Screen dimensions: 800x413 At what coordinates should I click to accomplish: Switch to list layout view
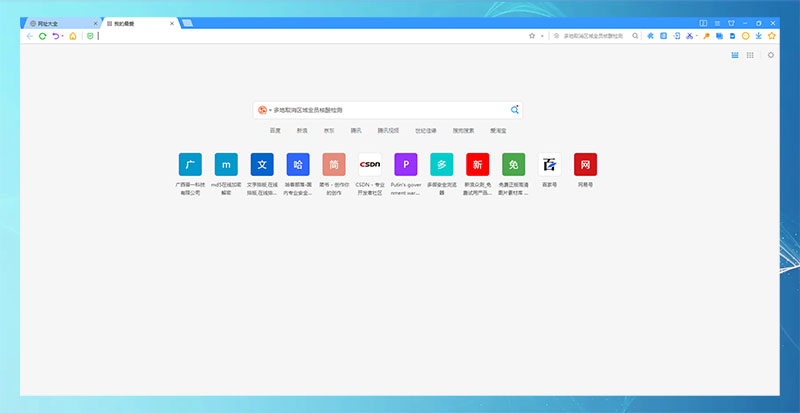(735, 55)
